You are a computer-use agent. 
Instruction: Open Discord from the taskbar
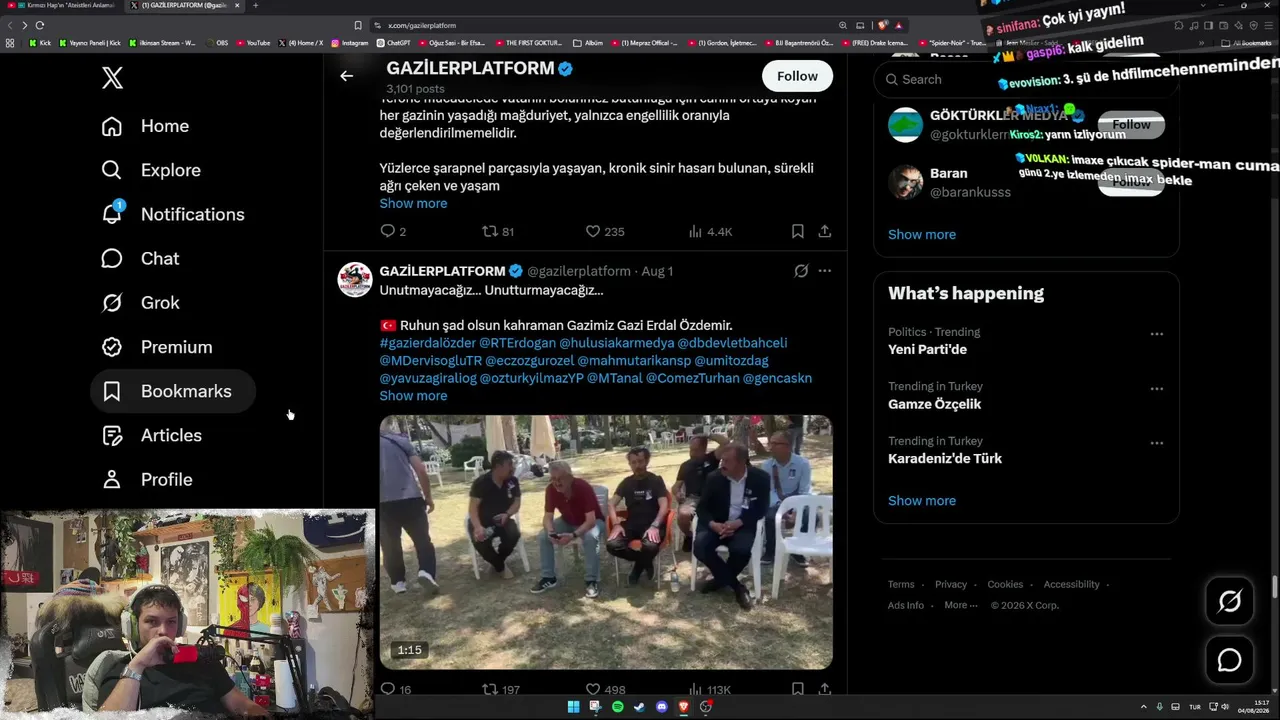click(661, 707)
